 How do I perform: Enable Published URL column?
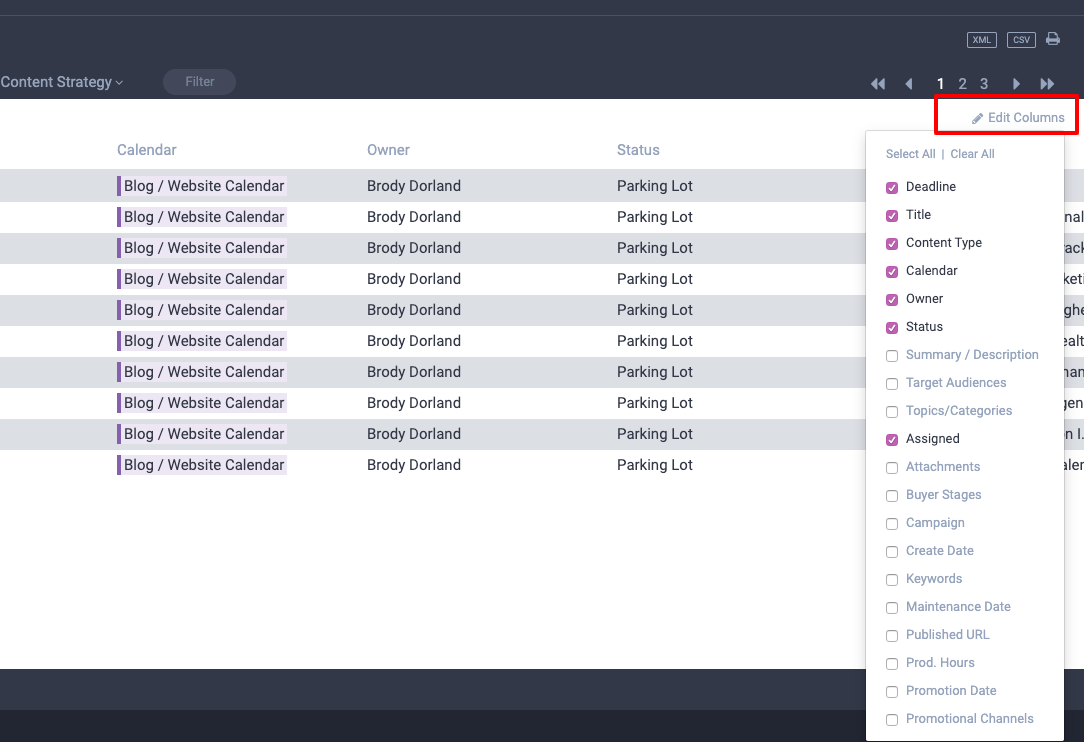pyautogui.click(x=892, y=636)
